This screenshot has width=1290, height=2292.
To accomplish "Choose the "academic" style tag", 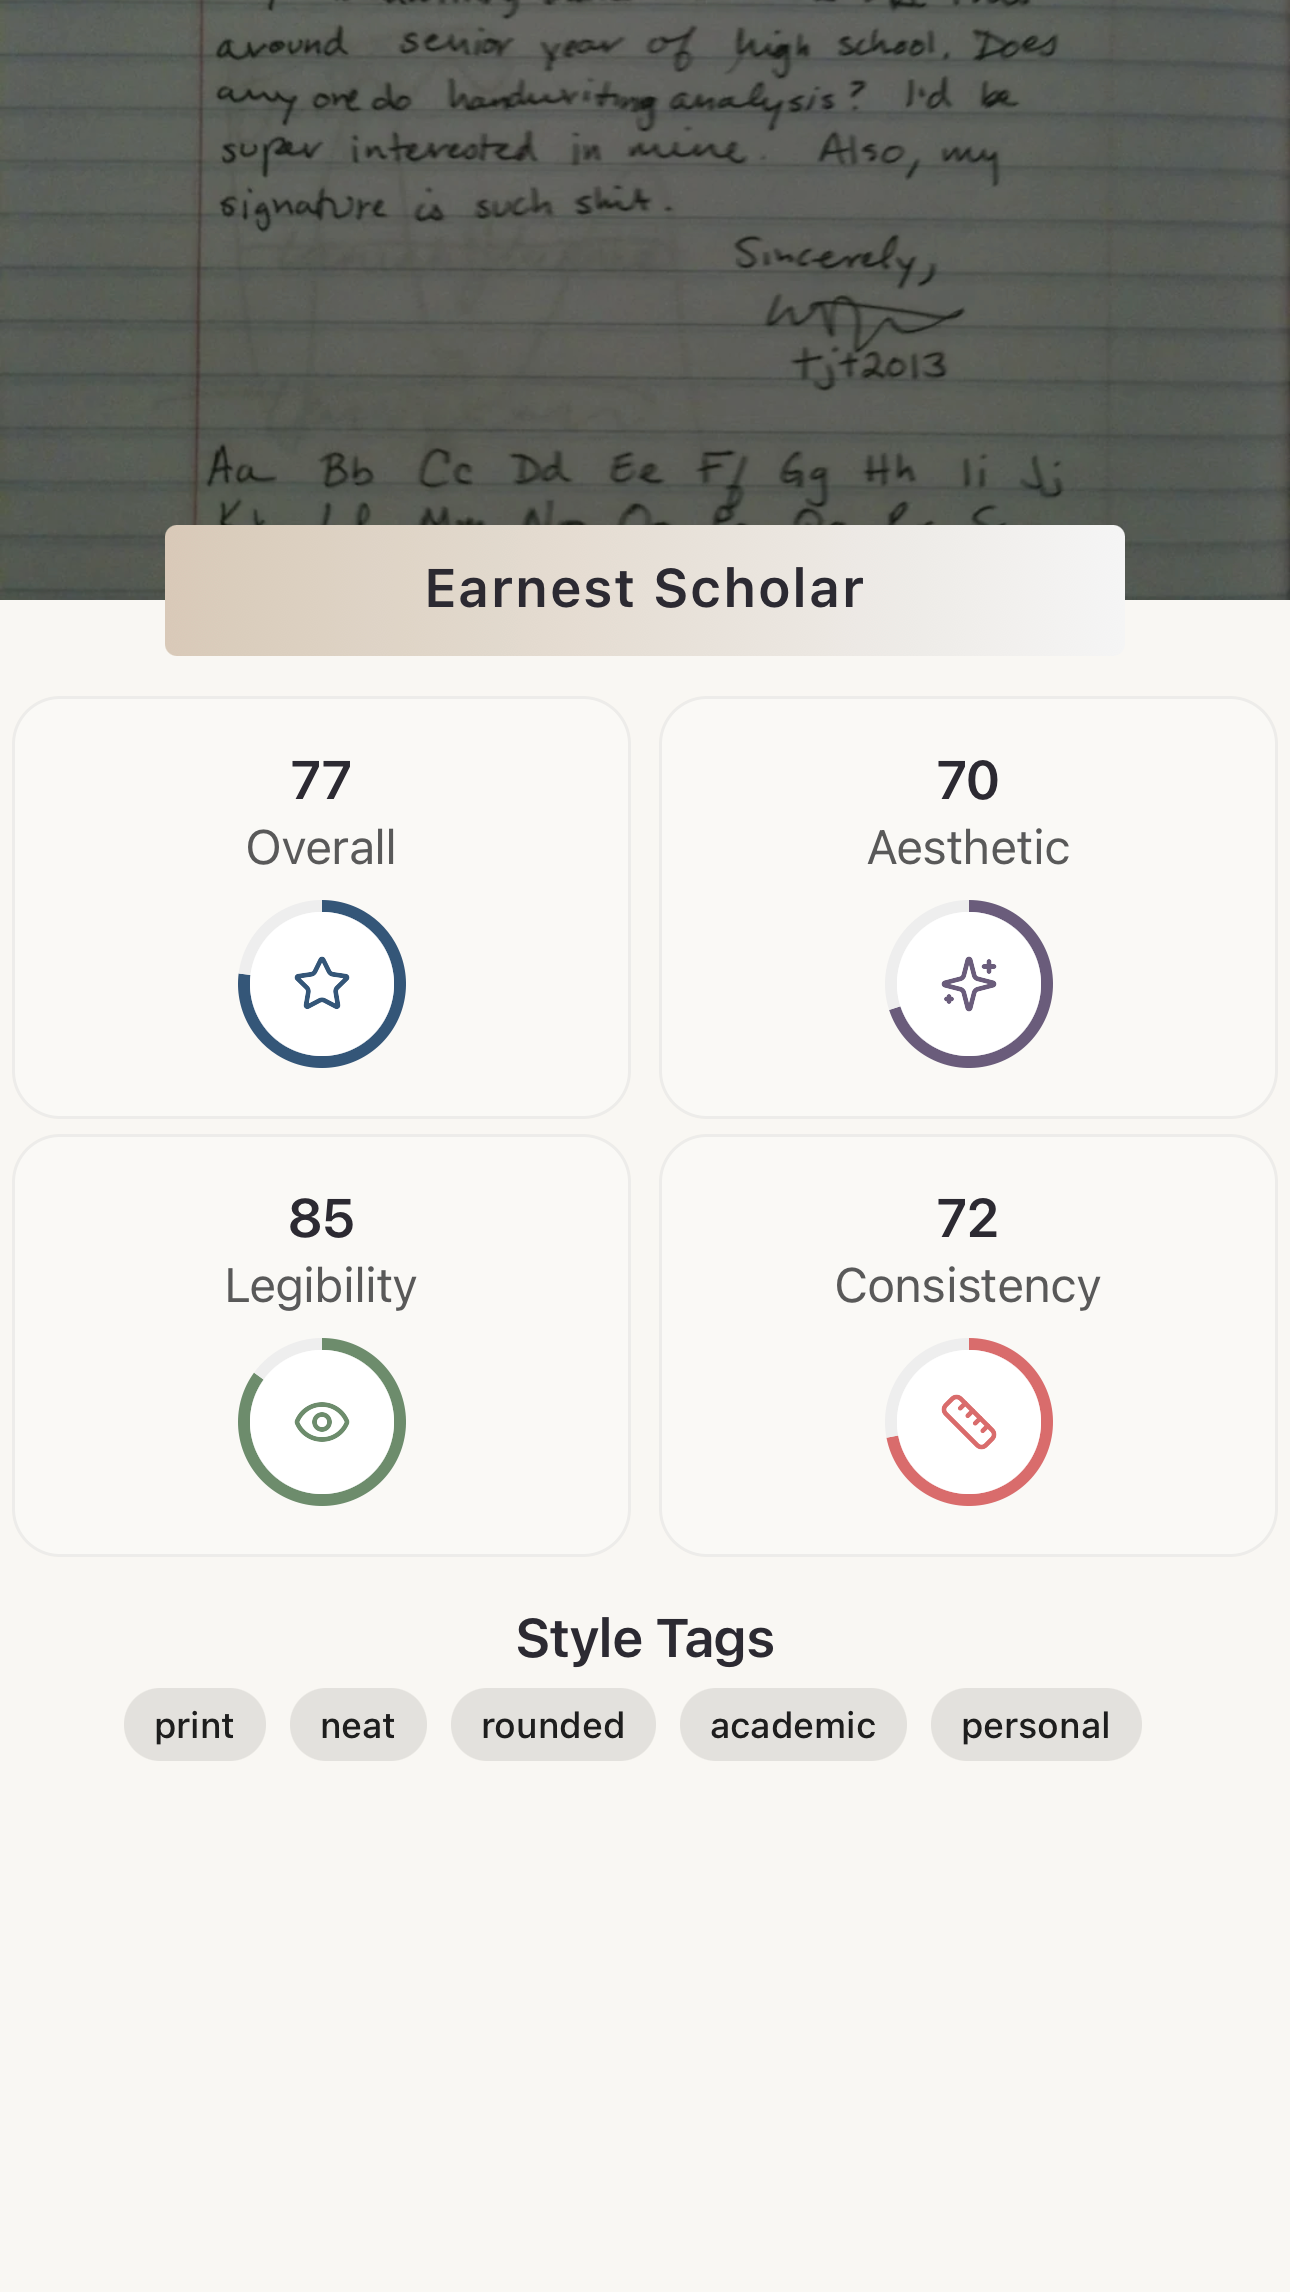I will coord(793,1725).
